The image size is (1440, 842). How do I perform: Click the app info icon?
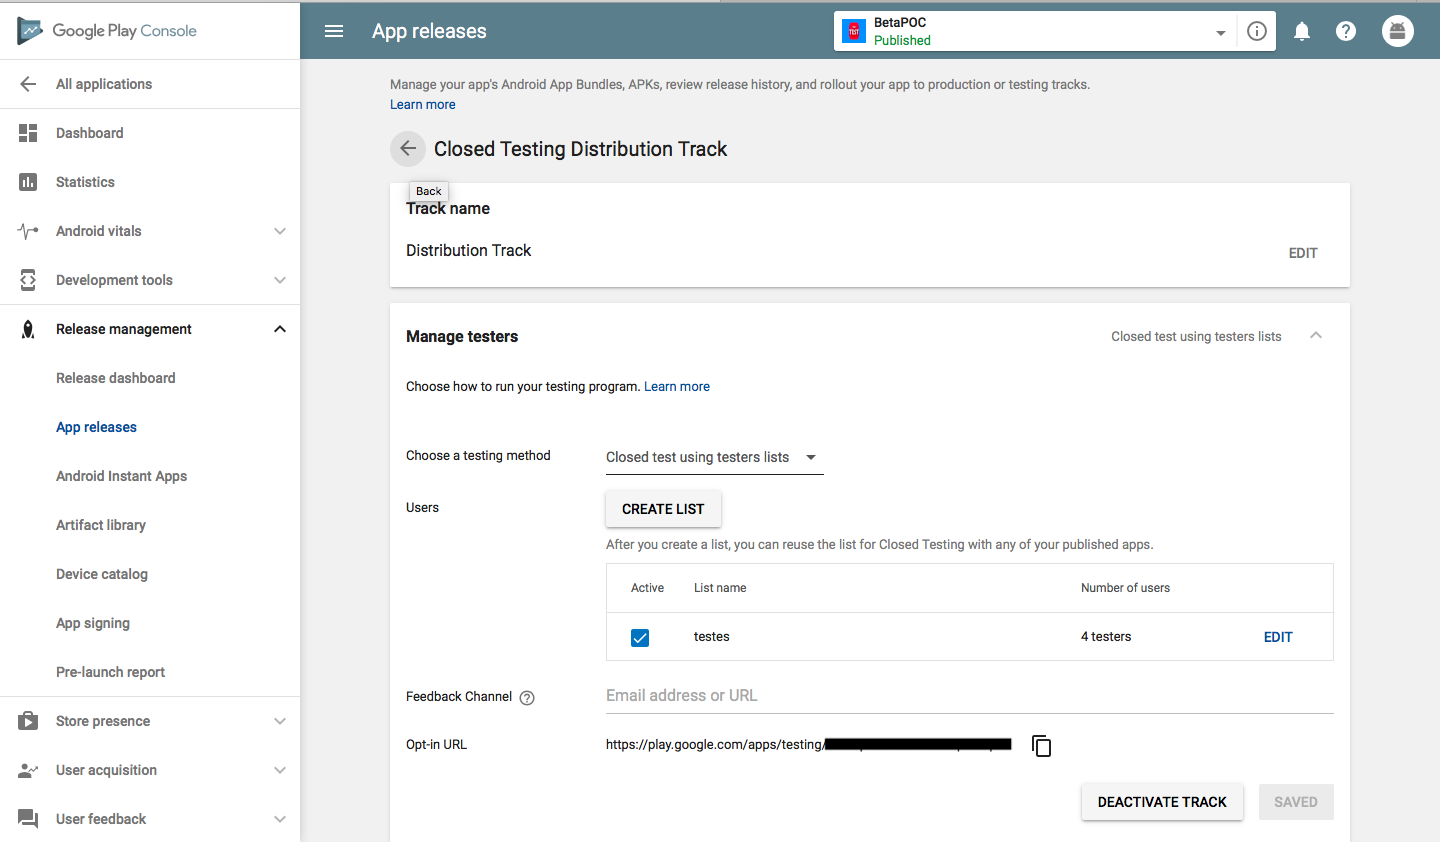coord(1257,31)
